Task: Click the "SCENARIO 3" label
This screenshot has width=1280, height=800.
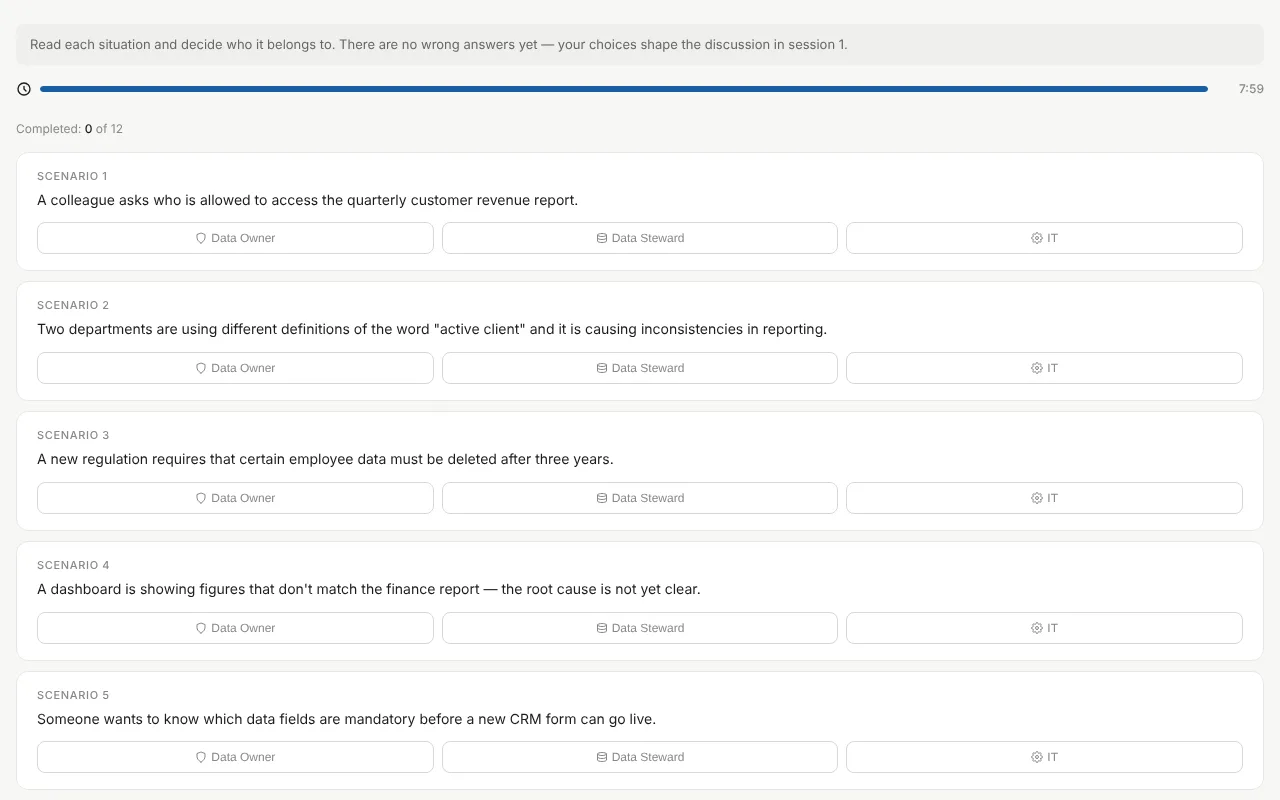Action: click(x=73, y=435)
